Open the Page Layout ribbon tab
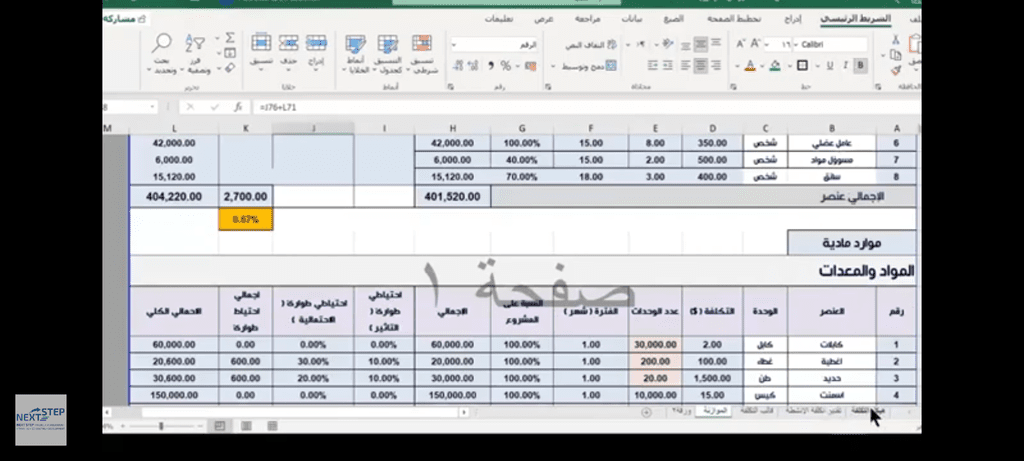Screen dimensions: 1024x461 (733, 19)
